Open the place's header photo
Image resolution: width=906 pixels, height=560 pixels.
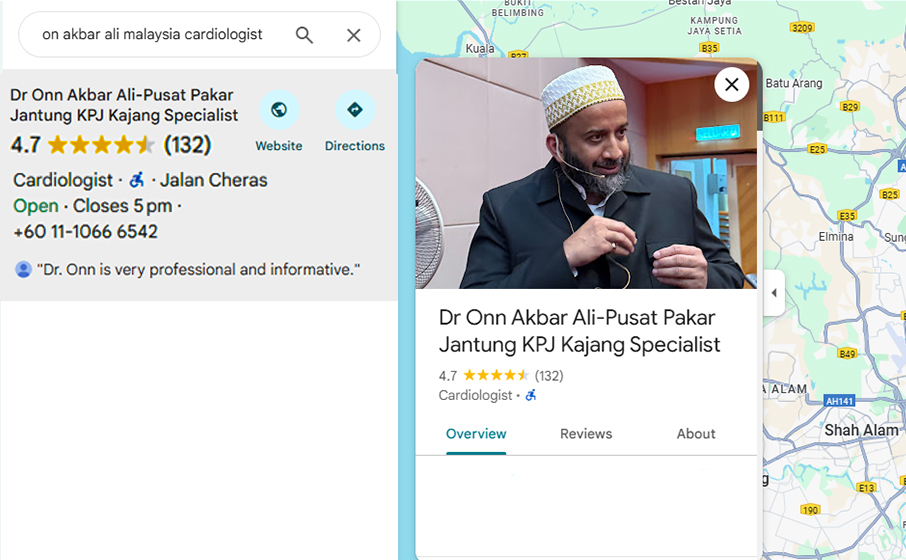tap(585, 175)
